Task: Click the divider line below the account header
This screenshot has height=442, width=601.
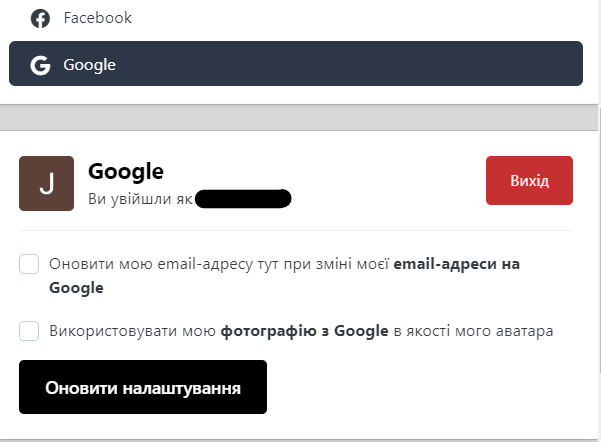Action: 295,231
